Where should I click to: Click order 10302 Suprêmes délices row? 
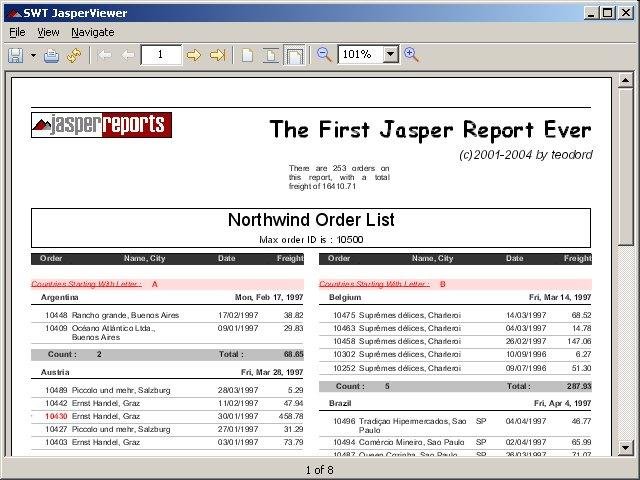[x=455, y=354]
